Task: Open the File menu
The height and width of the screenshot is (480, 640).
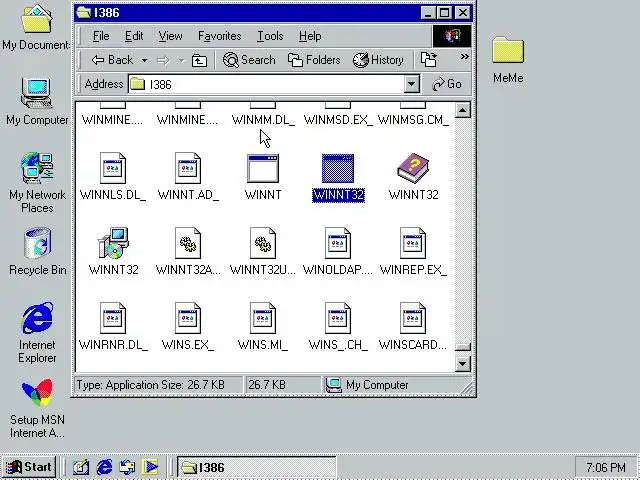Action: (x=101, y=36)
